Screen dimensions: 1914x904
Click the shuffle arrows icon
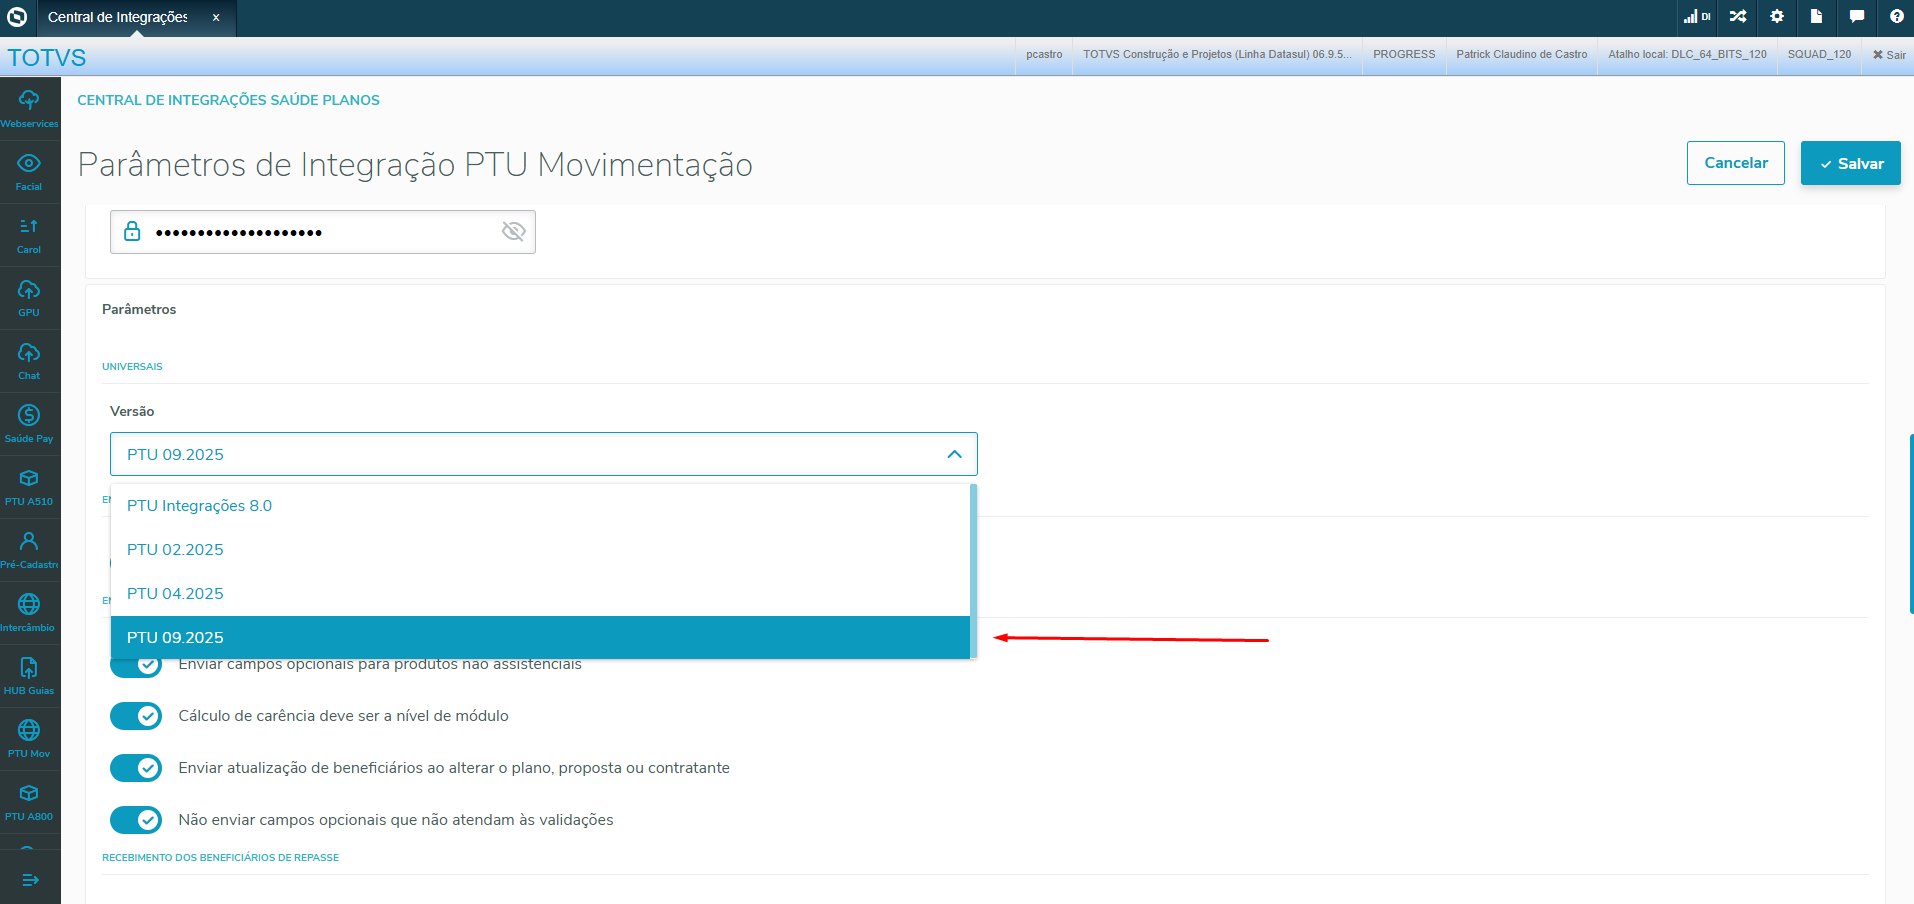pos(1738,17)
